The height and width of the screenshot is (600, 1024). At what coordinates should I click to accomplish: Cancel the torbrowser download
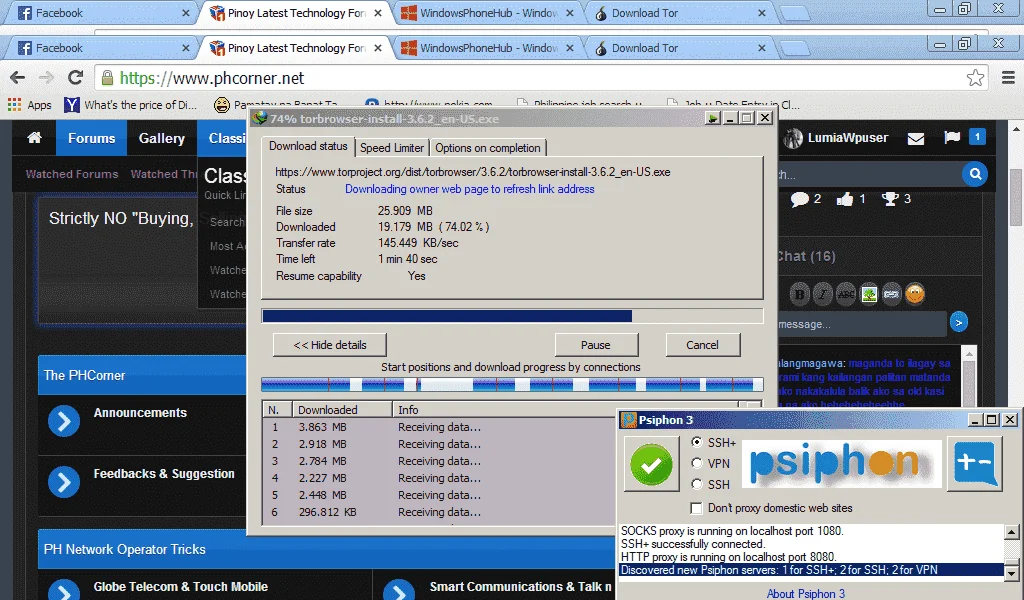tap(702, 345)
